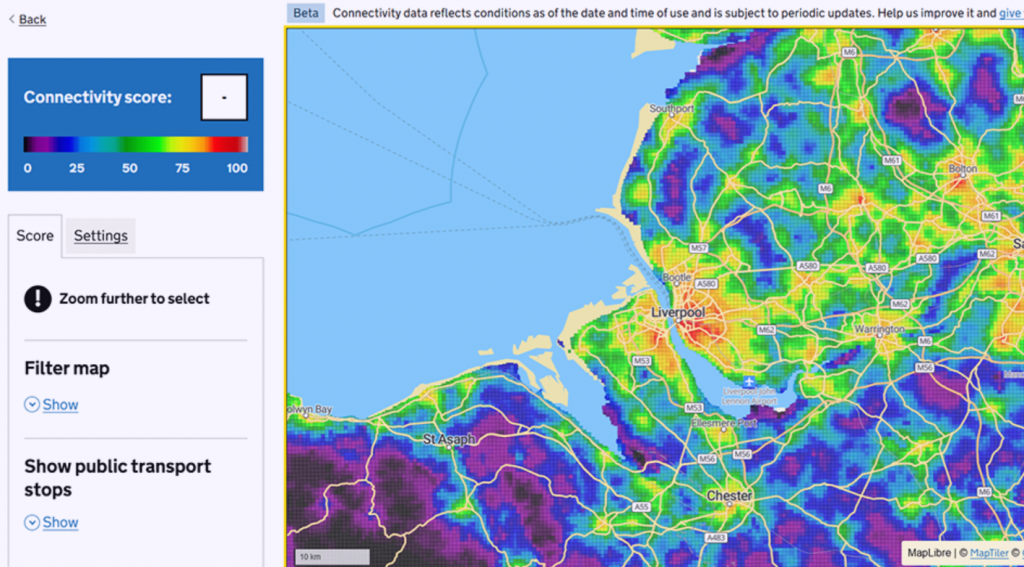This screenshot has height=567, width=1024.
Task: Expand Show public transport stops section
Action: [60, 522]
